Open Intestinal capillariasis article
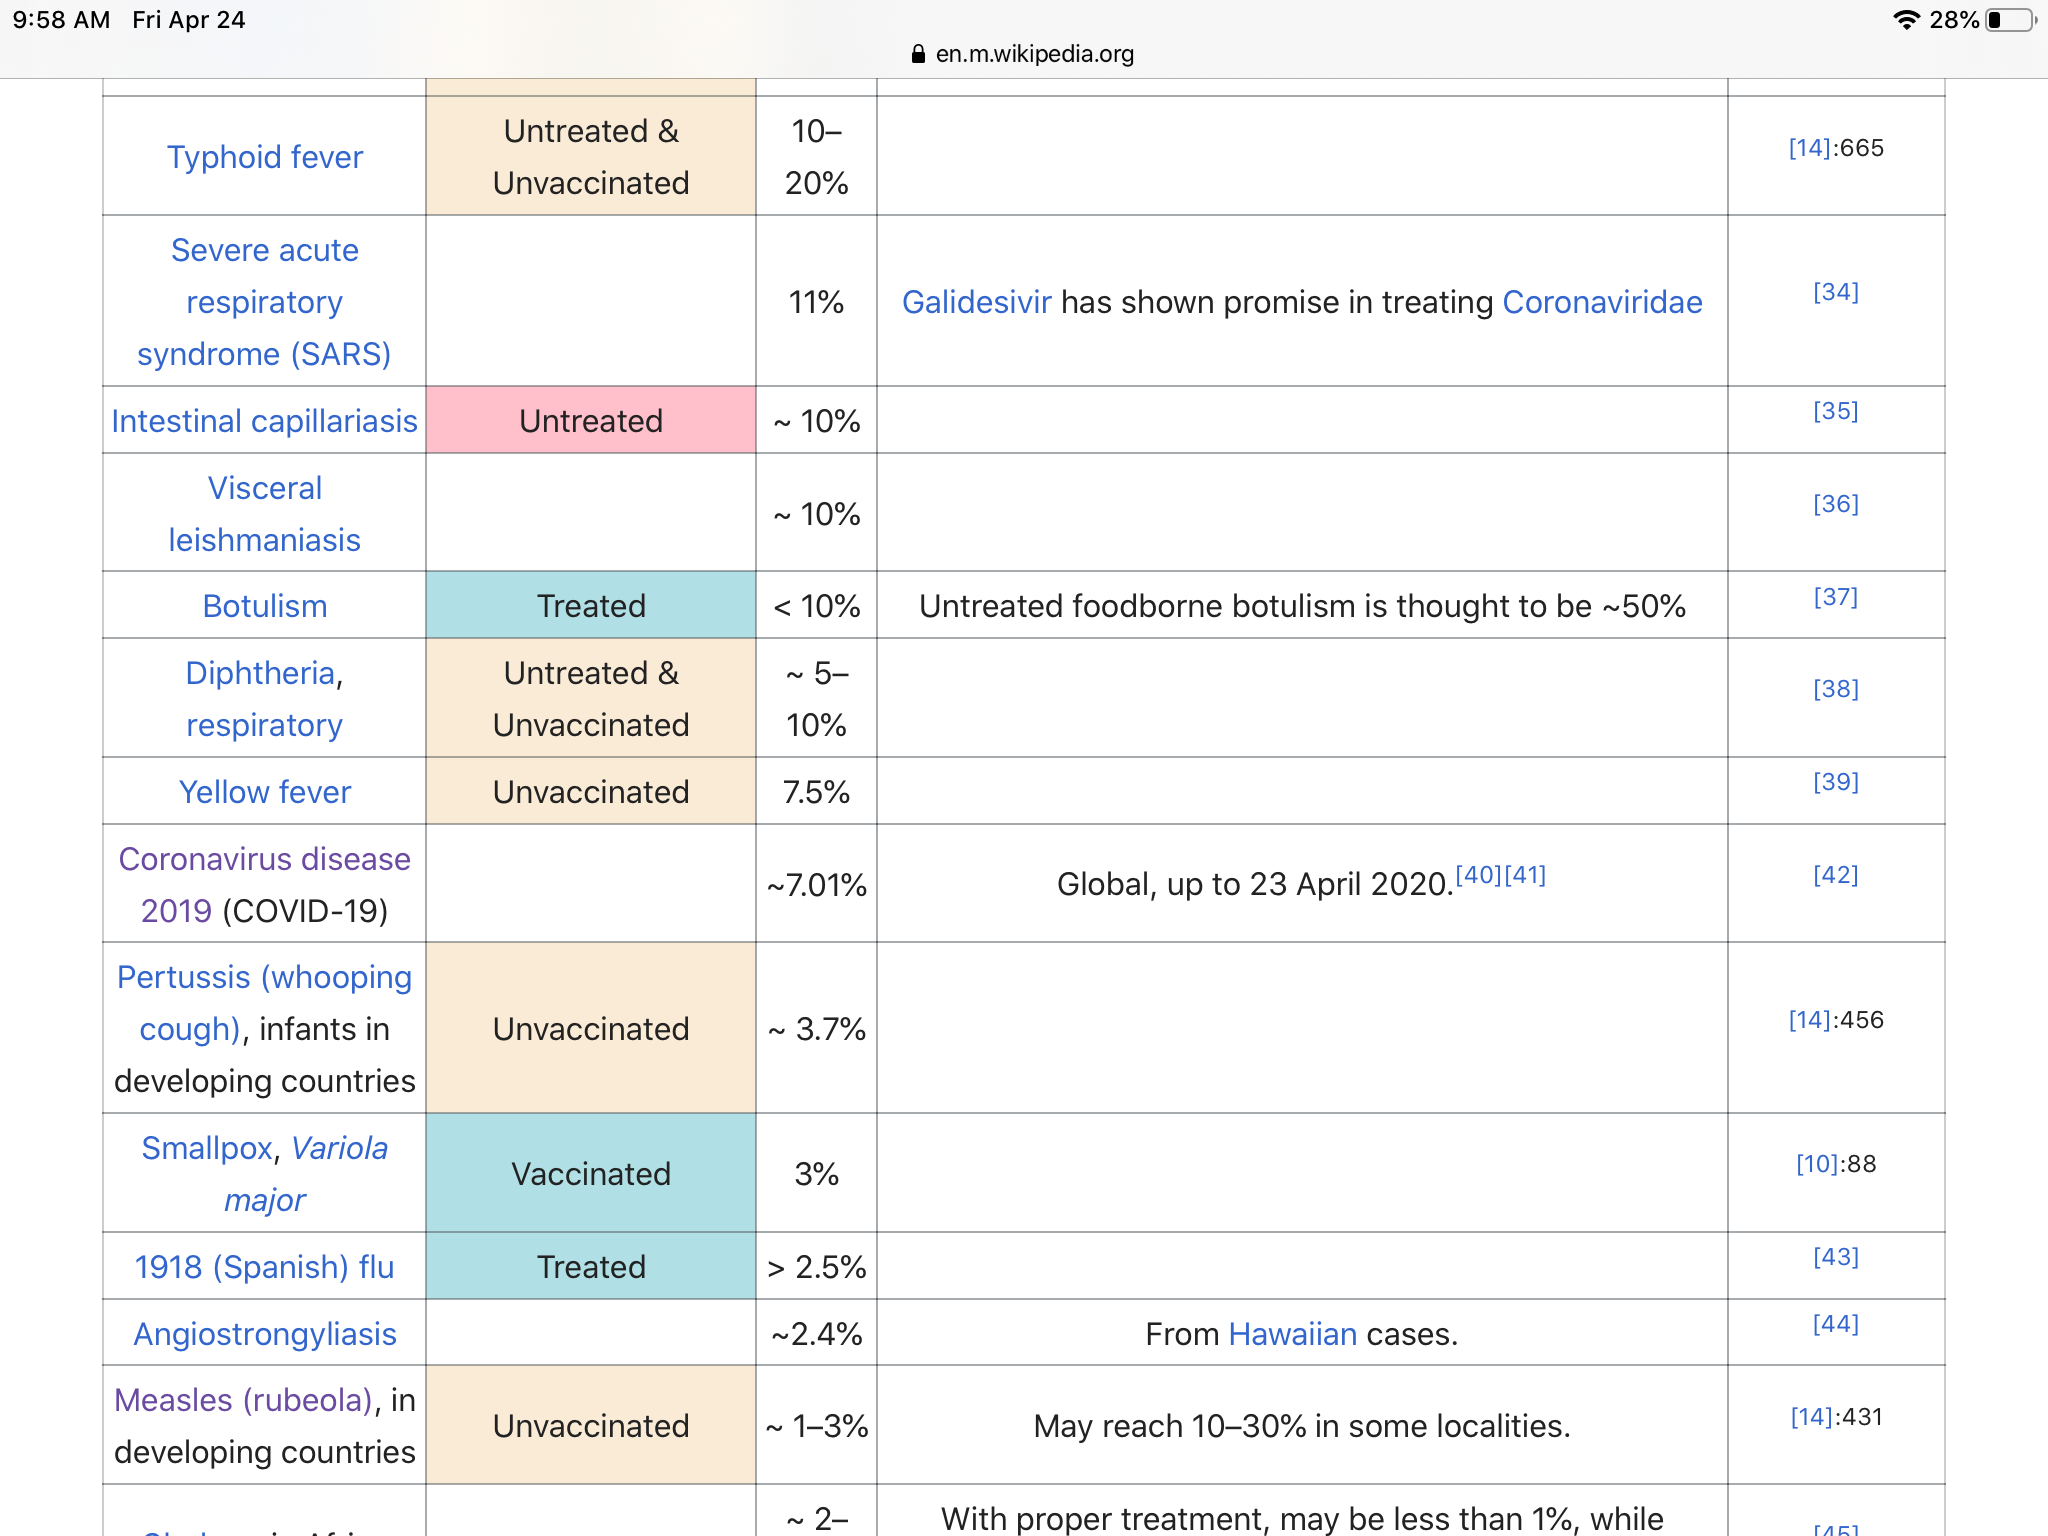The height and width of the screenshot is (1536, 2048). (264, 421)
